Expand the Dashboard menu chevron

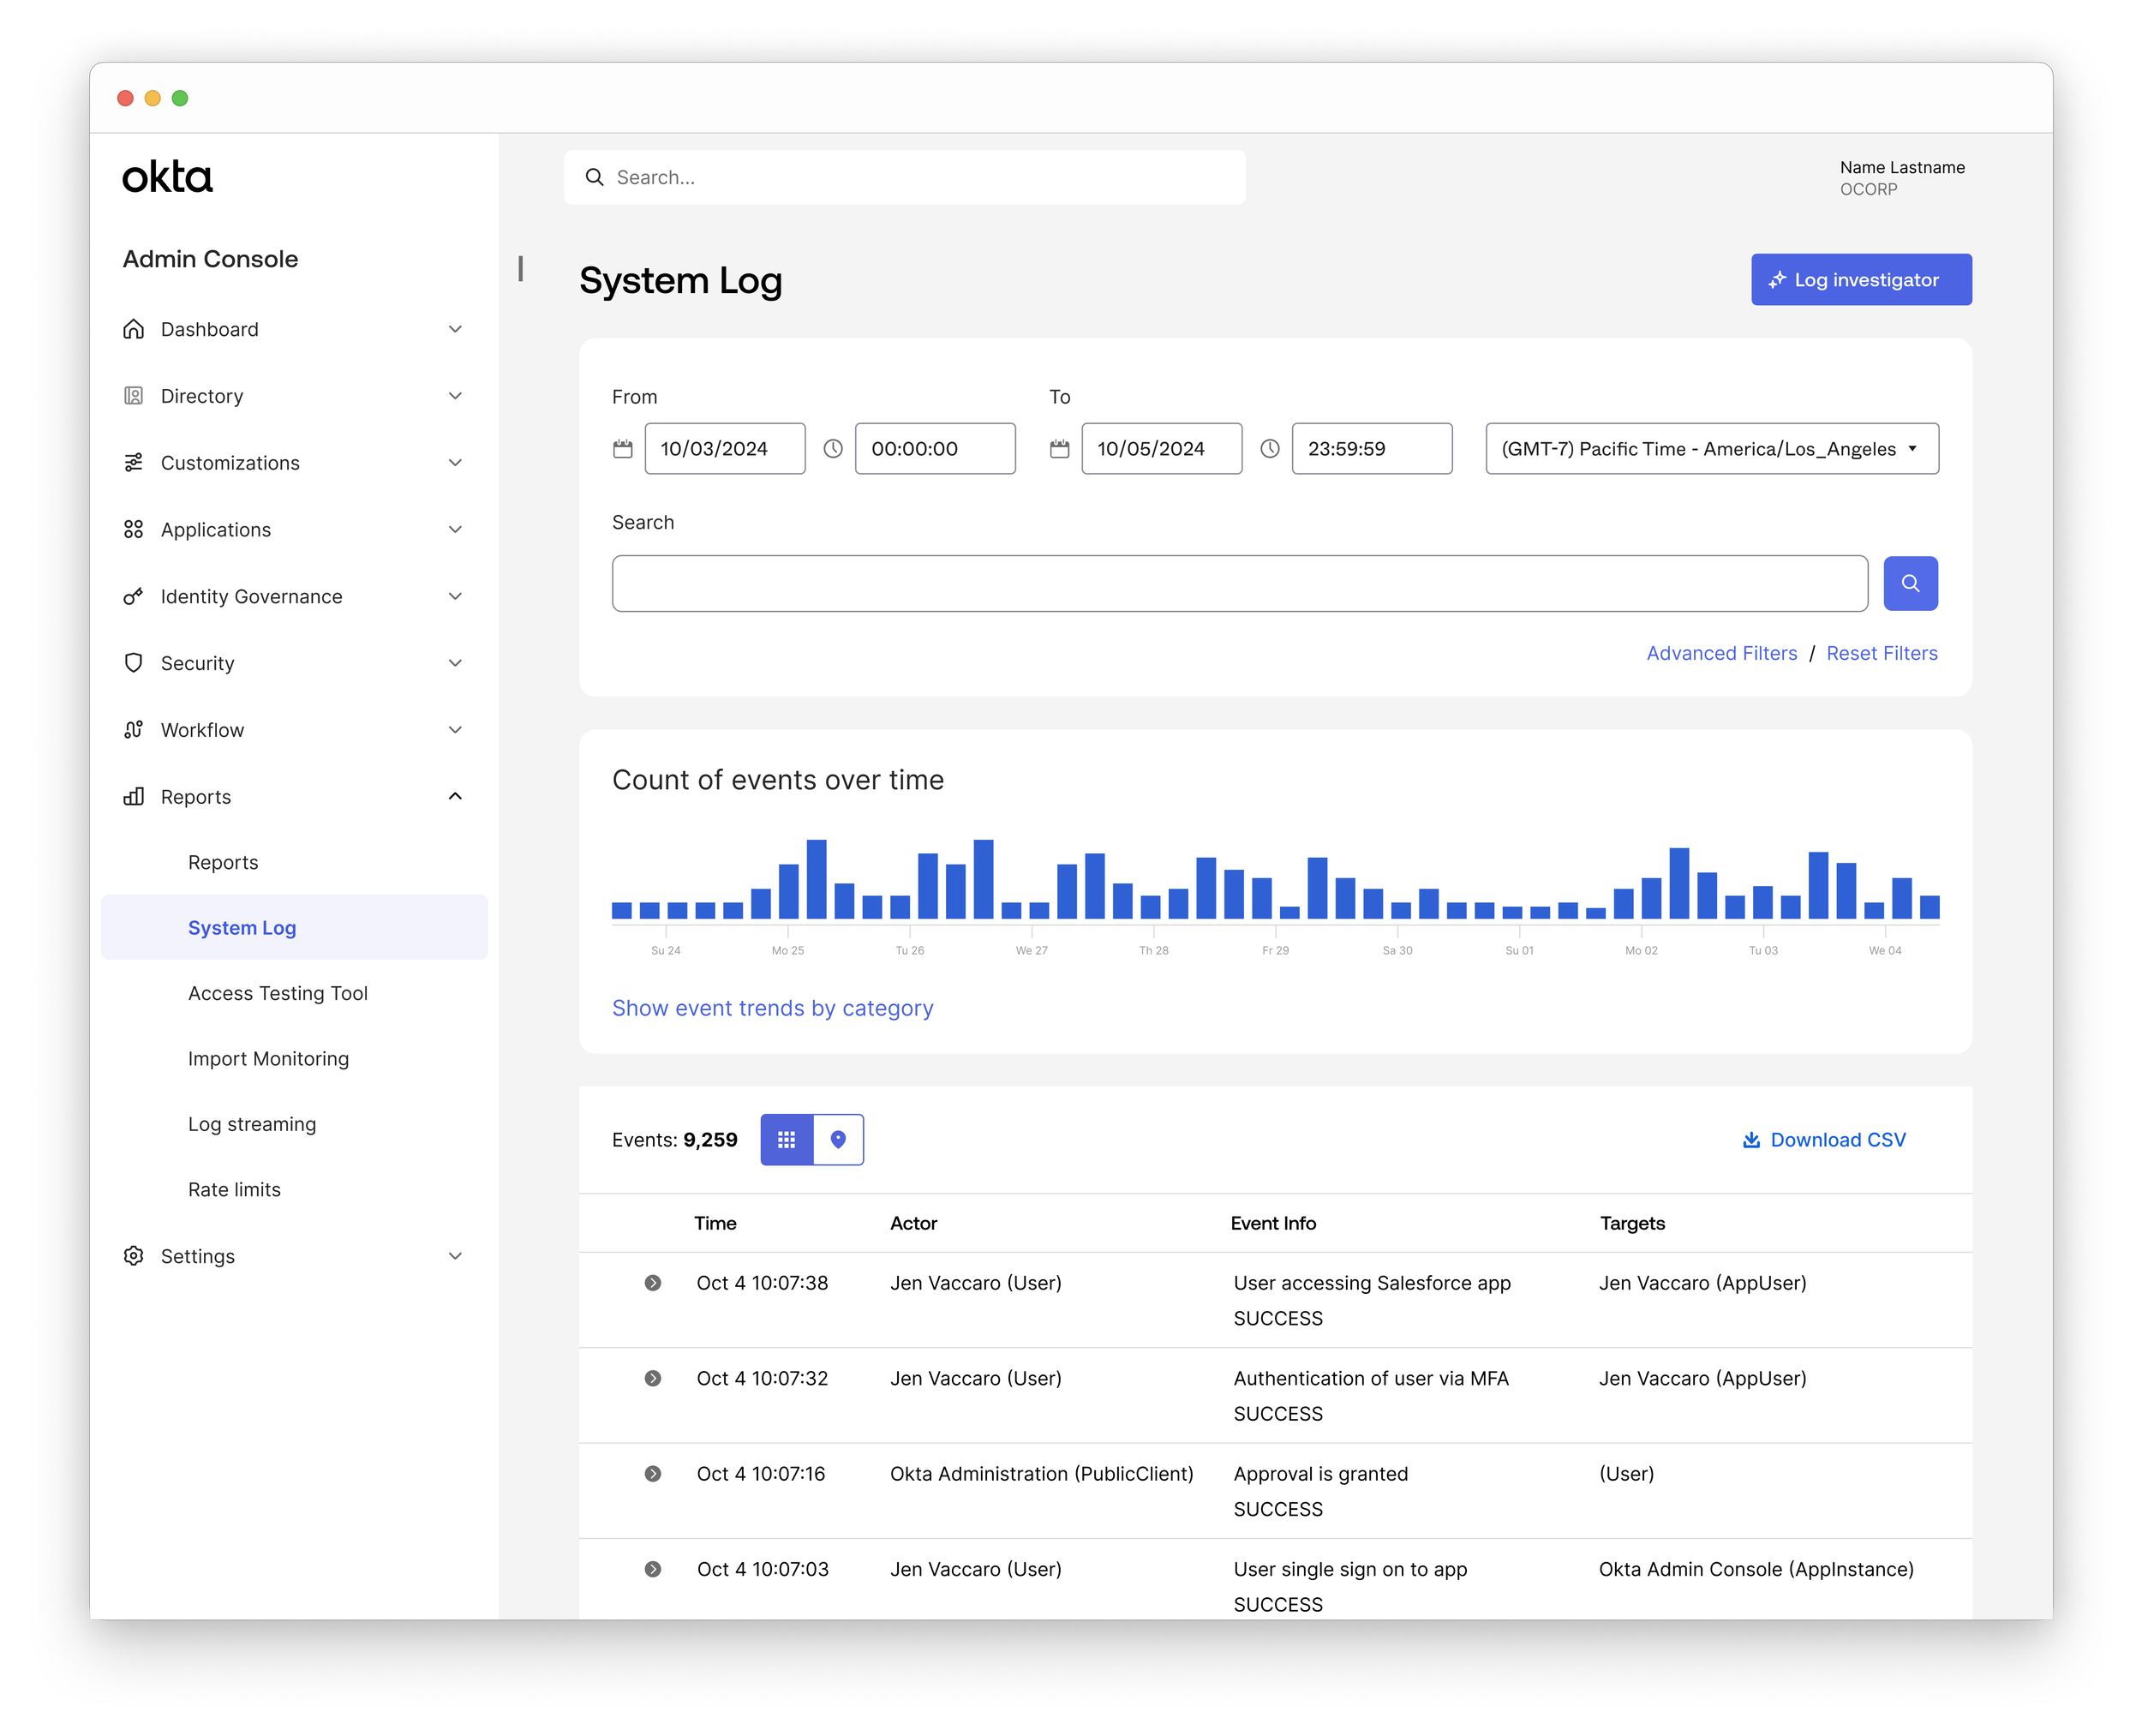pos(455,329)
